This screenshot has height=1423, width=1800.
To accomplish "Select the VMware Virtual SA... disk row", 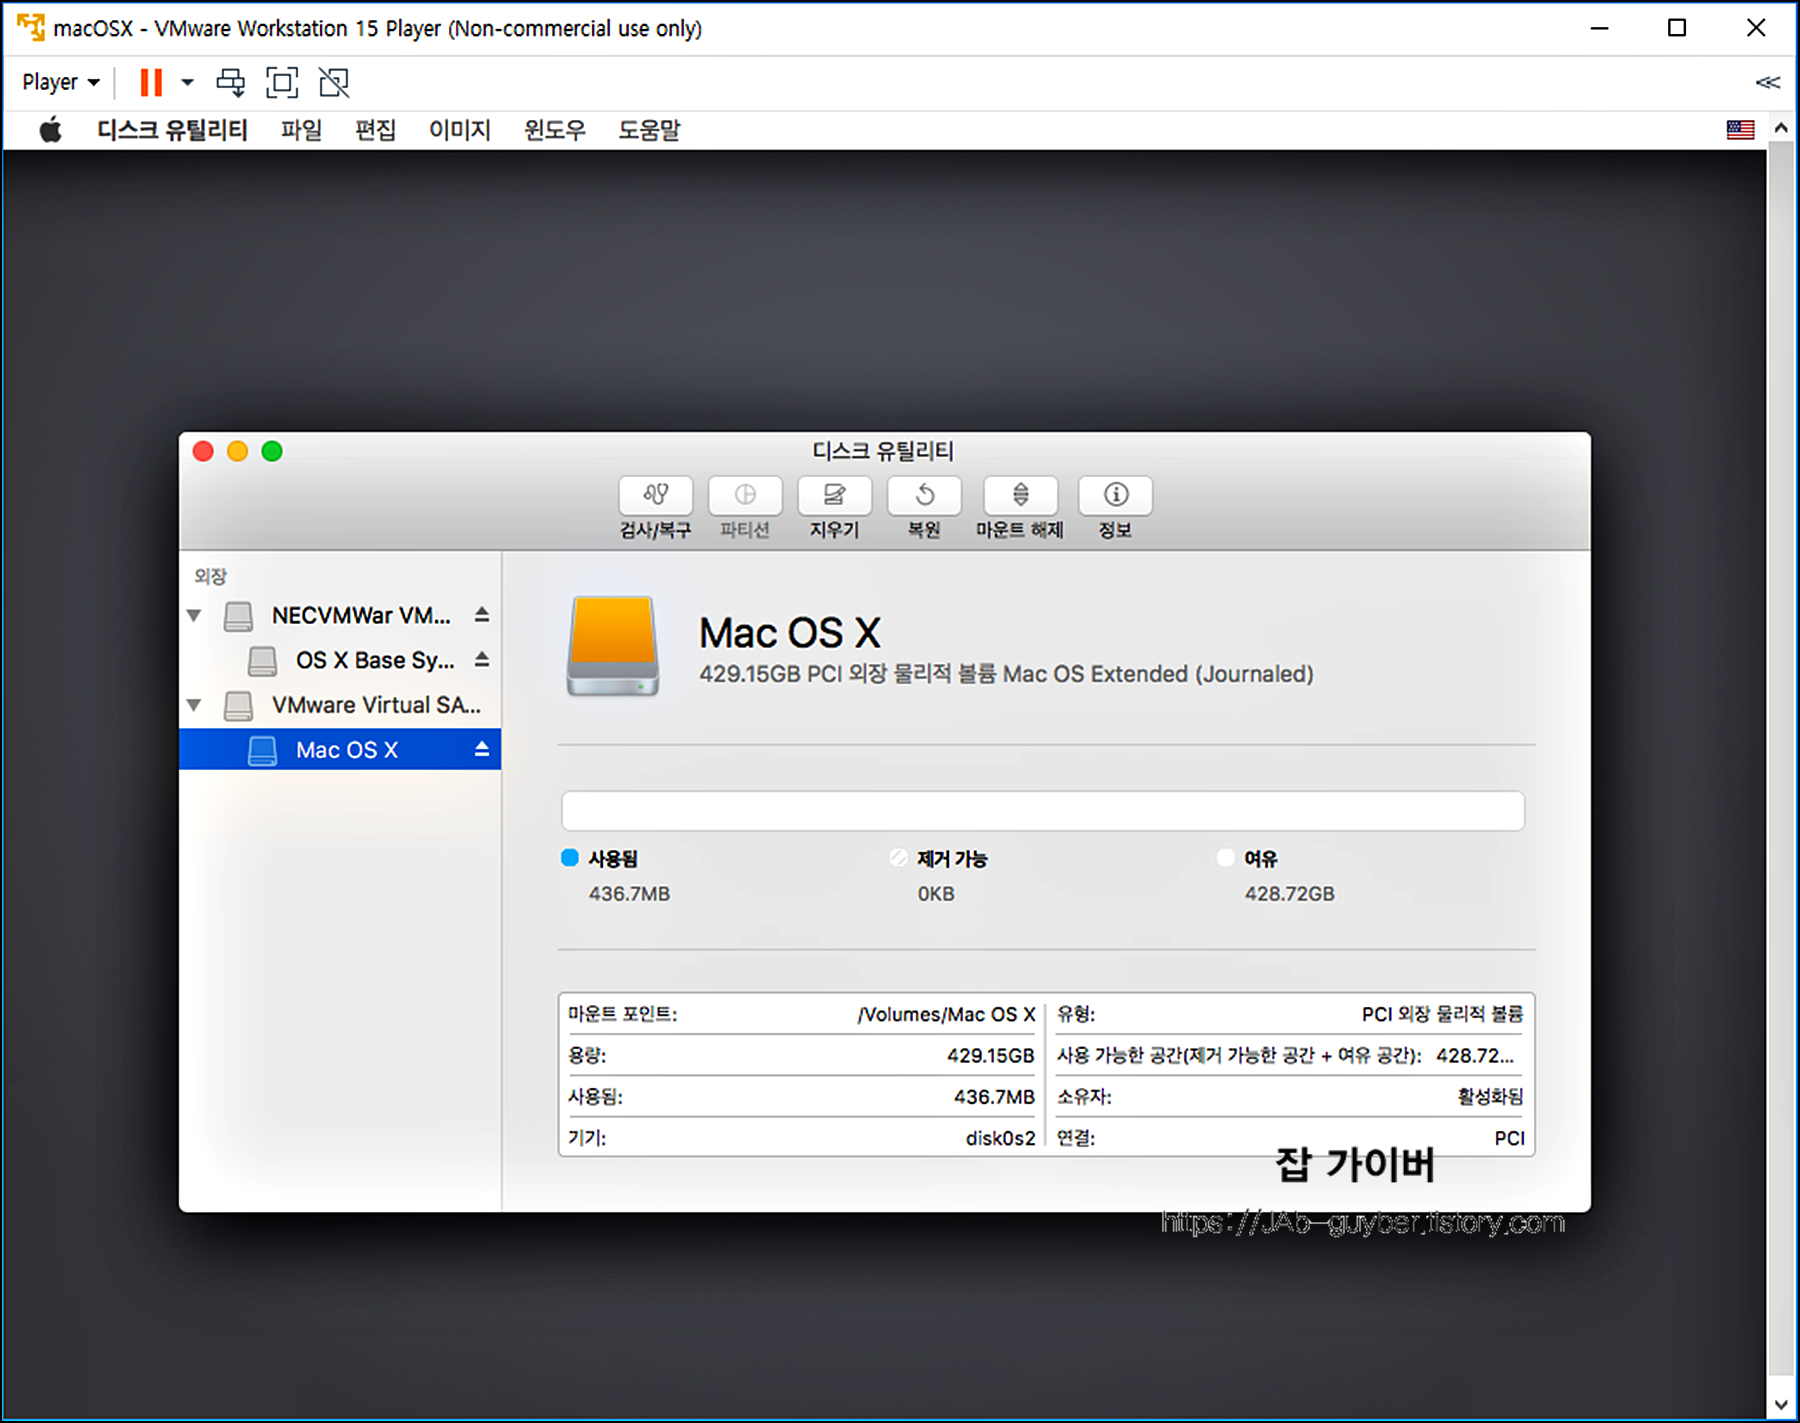I will point(340,705).
